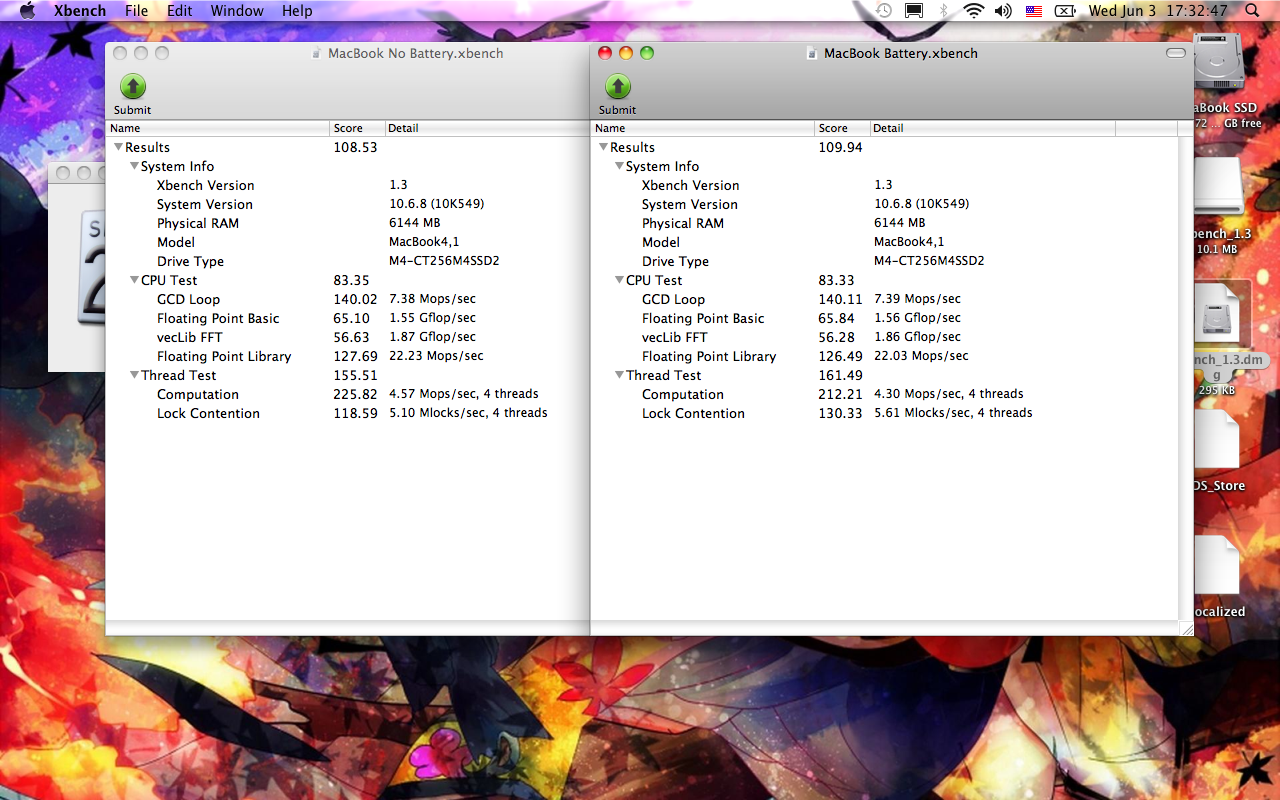Screen dimensions: 1280x800
Task: Toggle toolbar pill button in MacBook Battery window
Action: (x=1176, y=53)
